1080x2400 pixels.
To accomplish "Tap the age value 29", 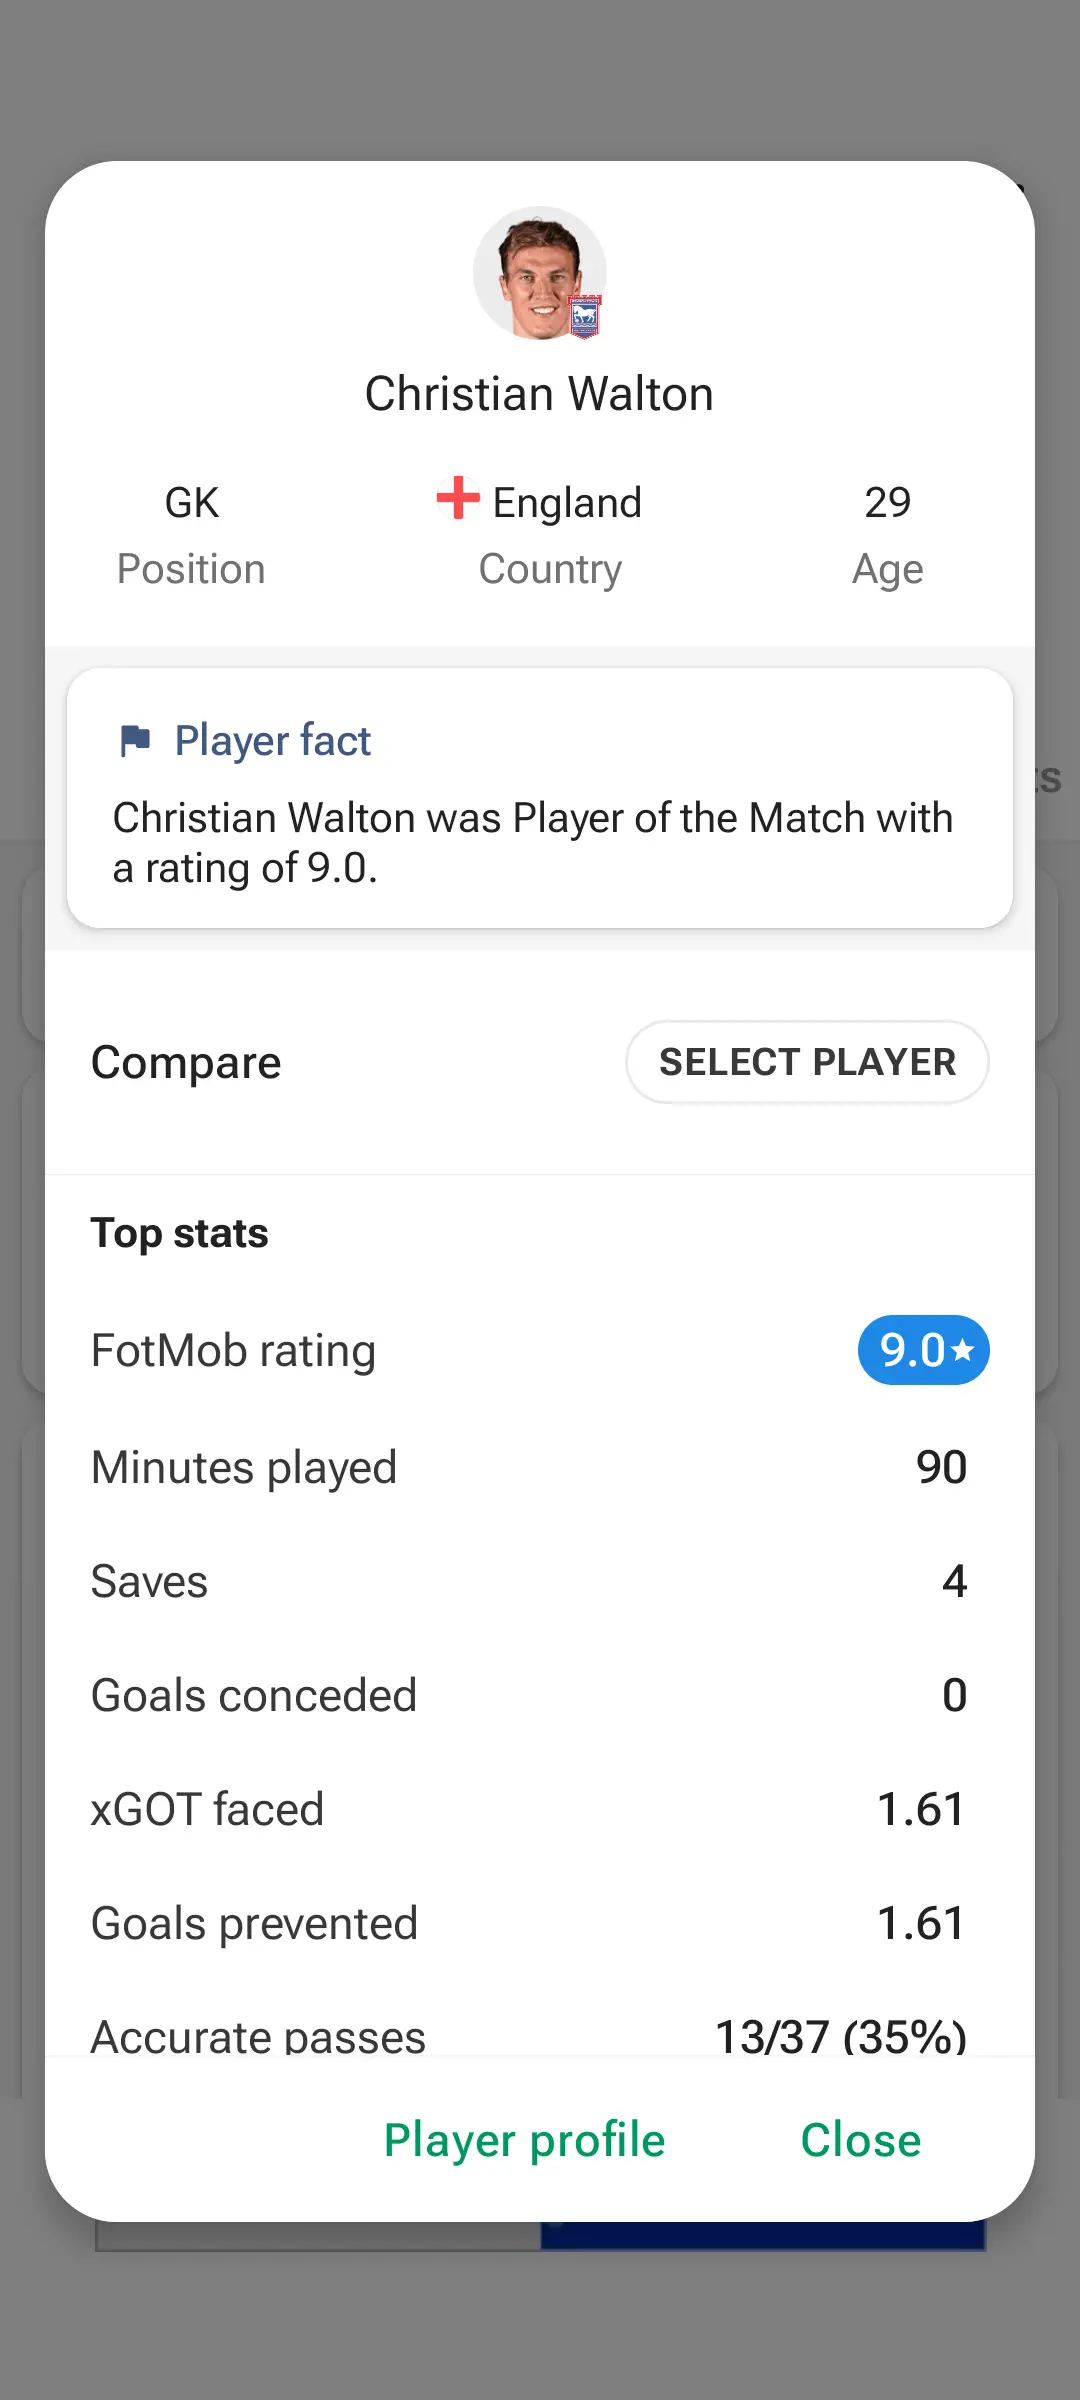I will [x=887, y=502].
